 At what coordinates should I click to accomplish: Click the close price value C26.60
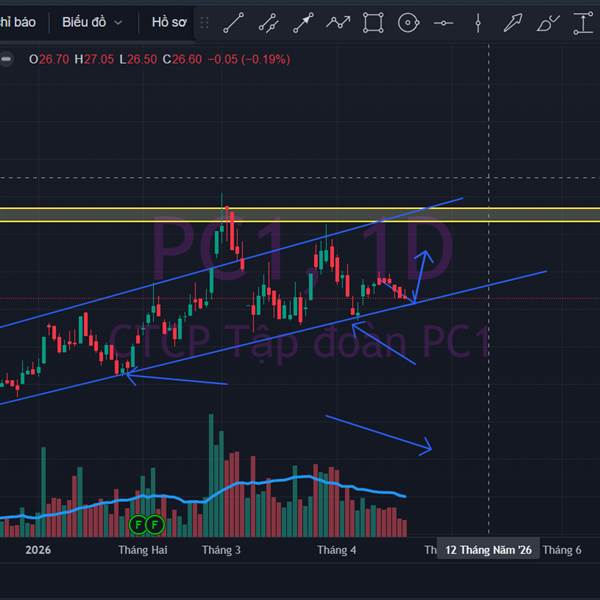click(182, 59)
